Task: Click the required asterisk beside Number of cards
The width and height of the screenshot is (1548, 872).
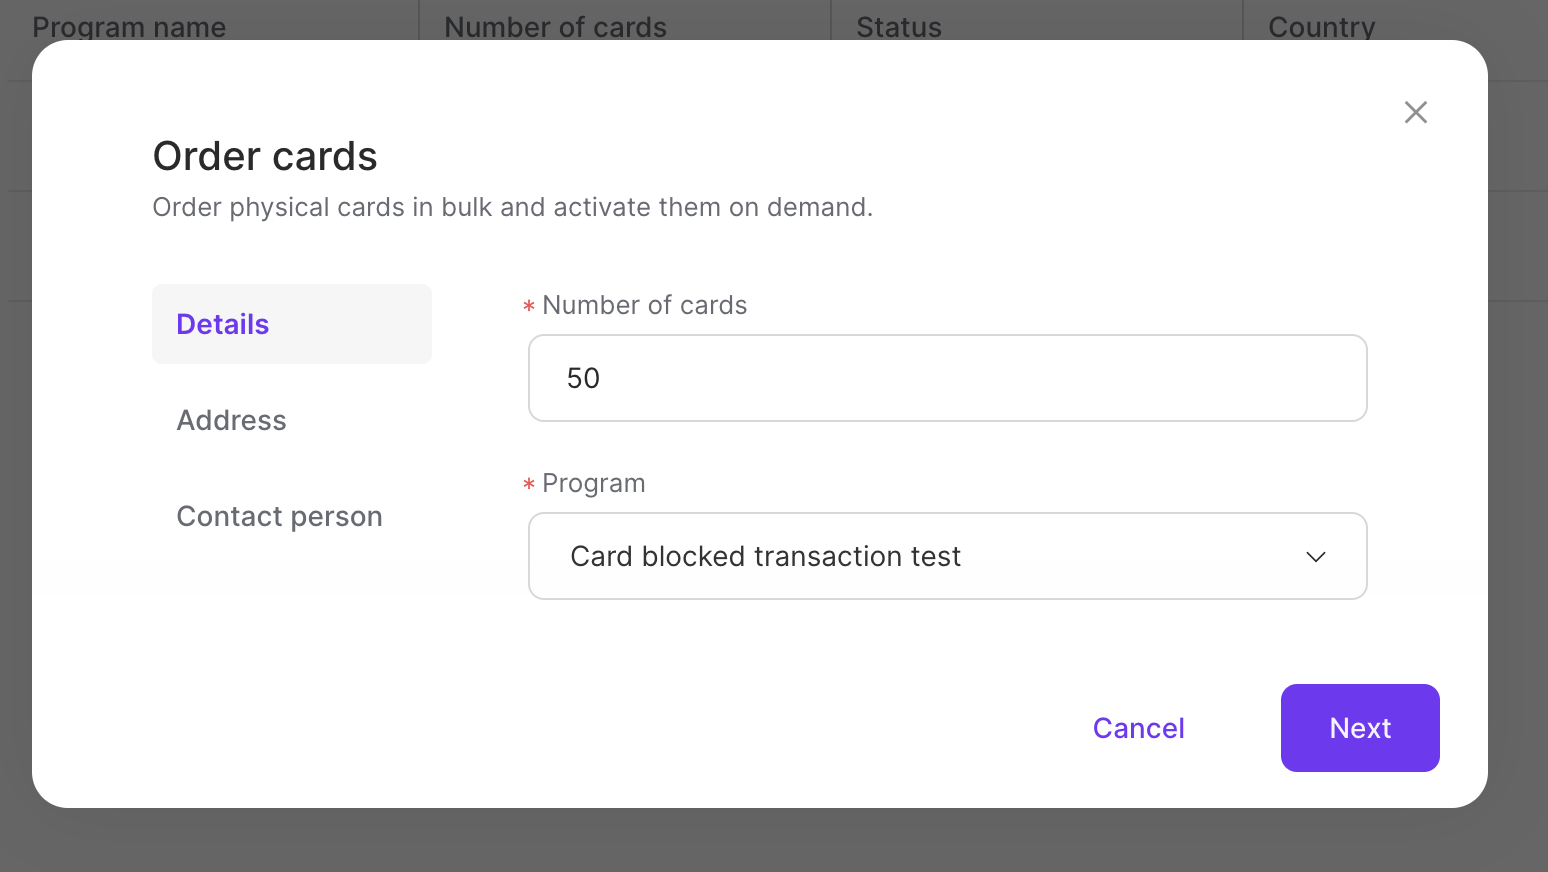Action: (528, 307)
